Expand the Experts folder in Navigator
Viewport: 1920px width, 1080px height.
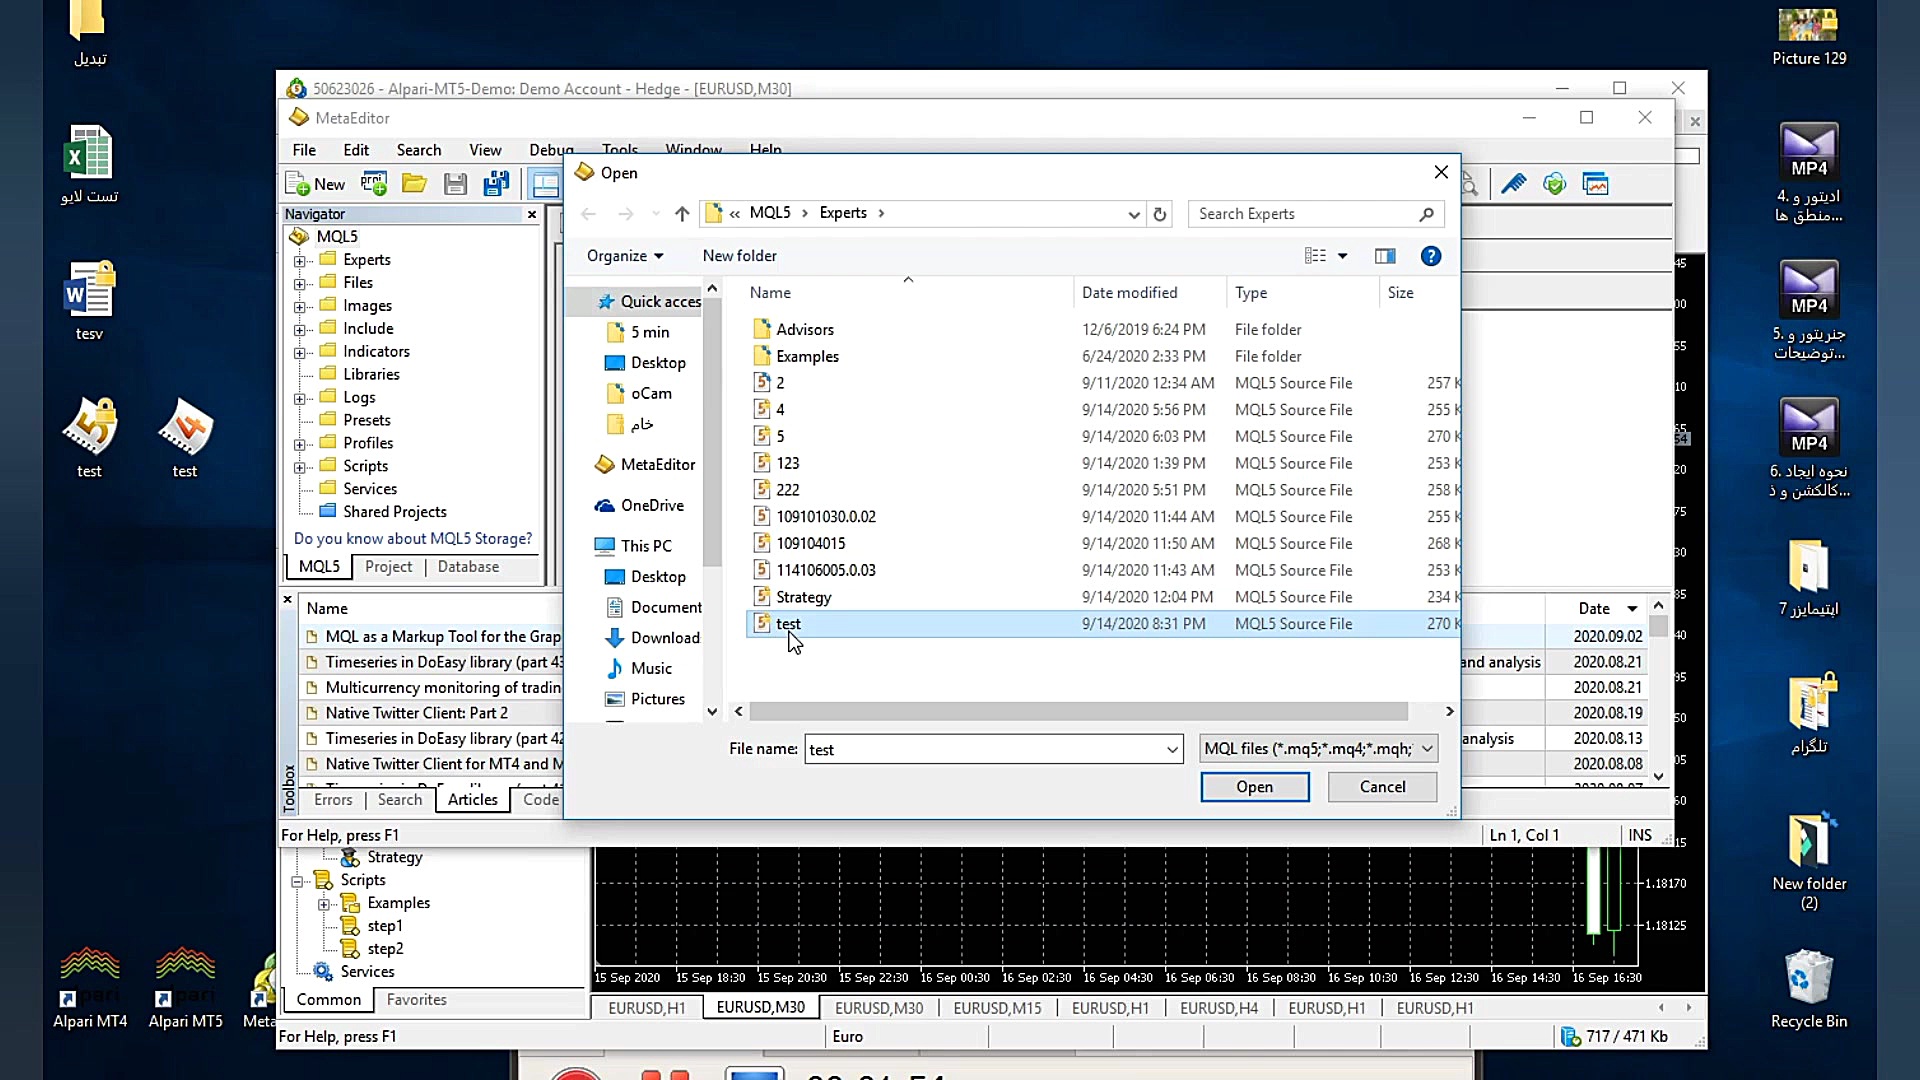coord(299,261)
